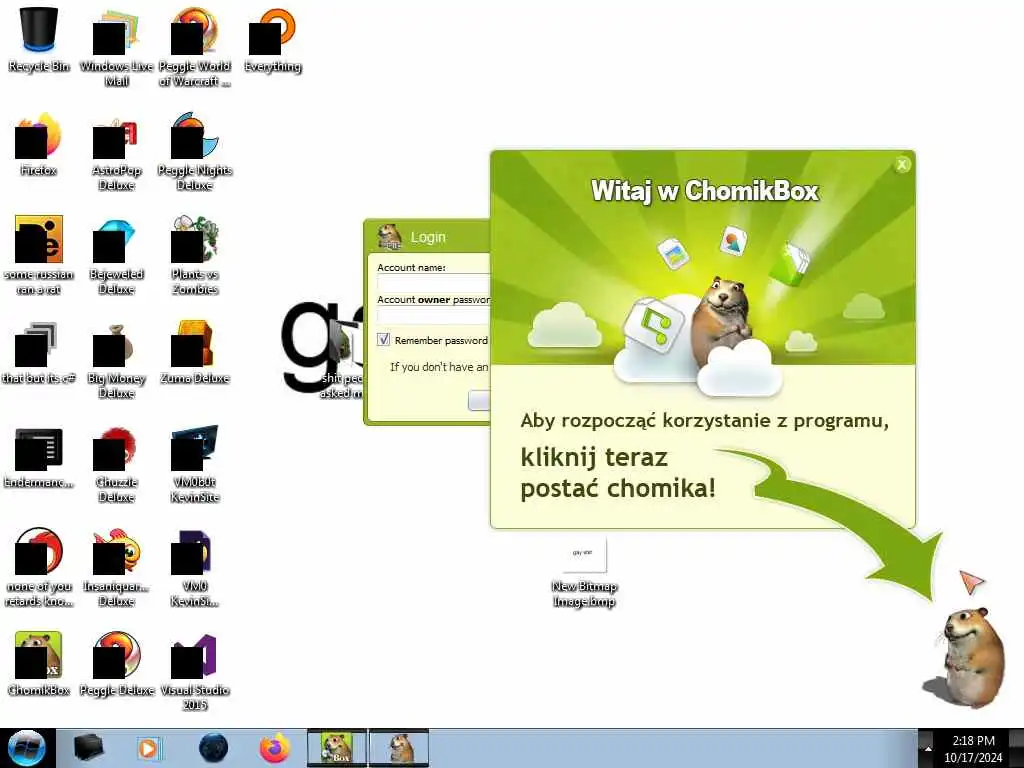Open Peggle Nights Deluxe shortcut
Screen dimensions: 1024x768
[195, 152]
